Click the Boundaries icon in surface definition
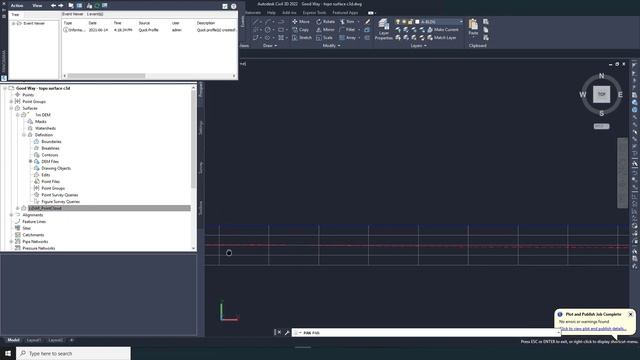The height and width of the screenshot is (360, 640). pyautogui.click(x=36, y=142)
